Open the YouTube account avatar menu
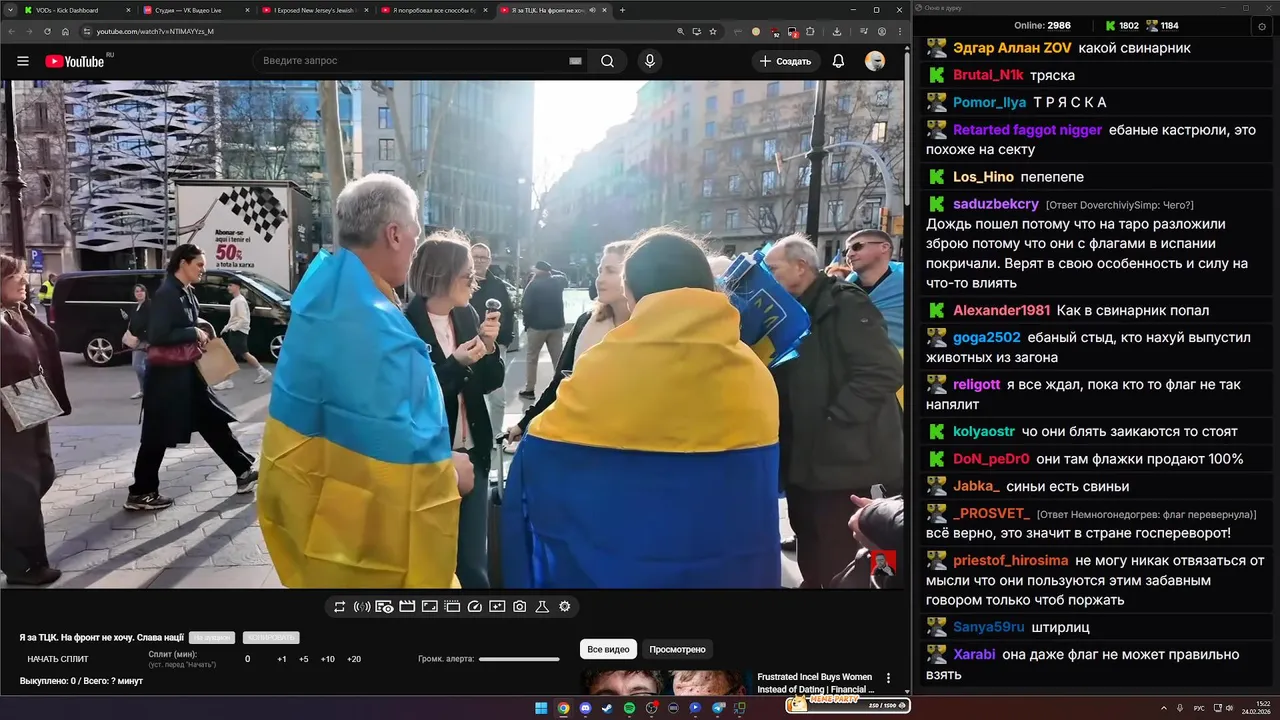The width and height of the screenshot is (1280, 720). pos(875,61)
